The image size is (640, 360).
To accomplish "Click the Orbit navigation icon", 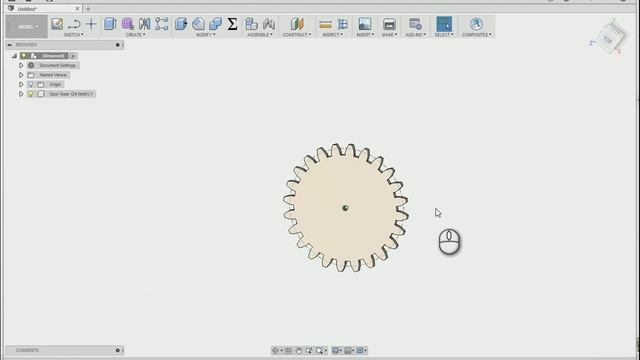I will (x=276, y=351).
